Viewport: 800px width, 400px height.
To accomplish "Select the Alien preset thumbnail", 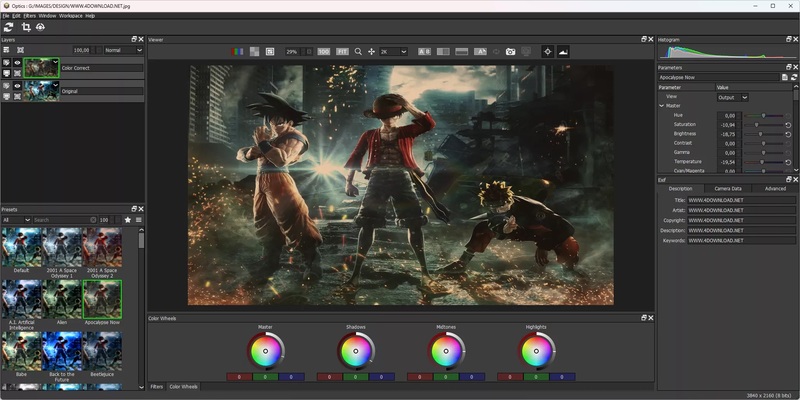I will point(62,299).
